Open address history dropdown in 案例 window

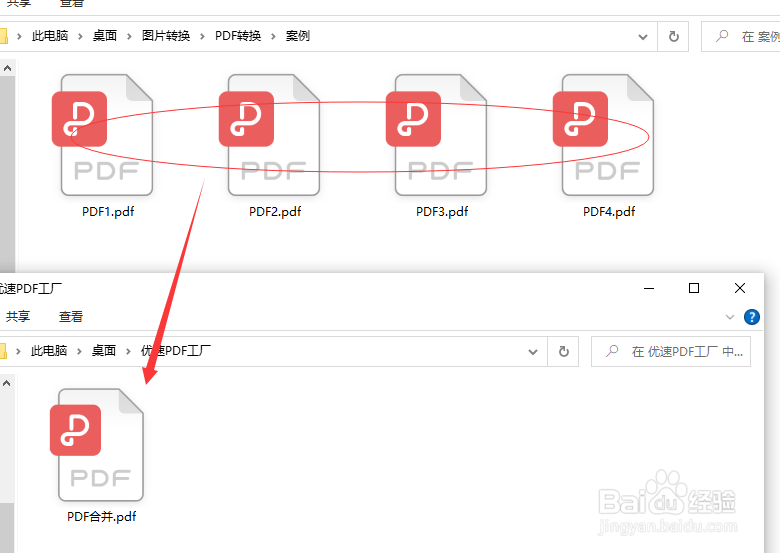coord(643,37)
